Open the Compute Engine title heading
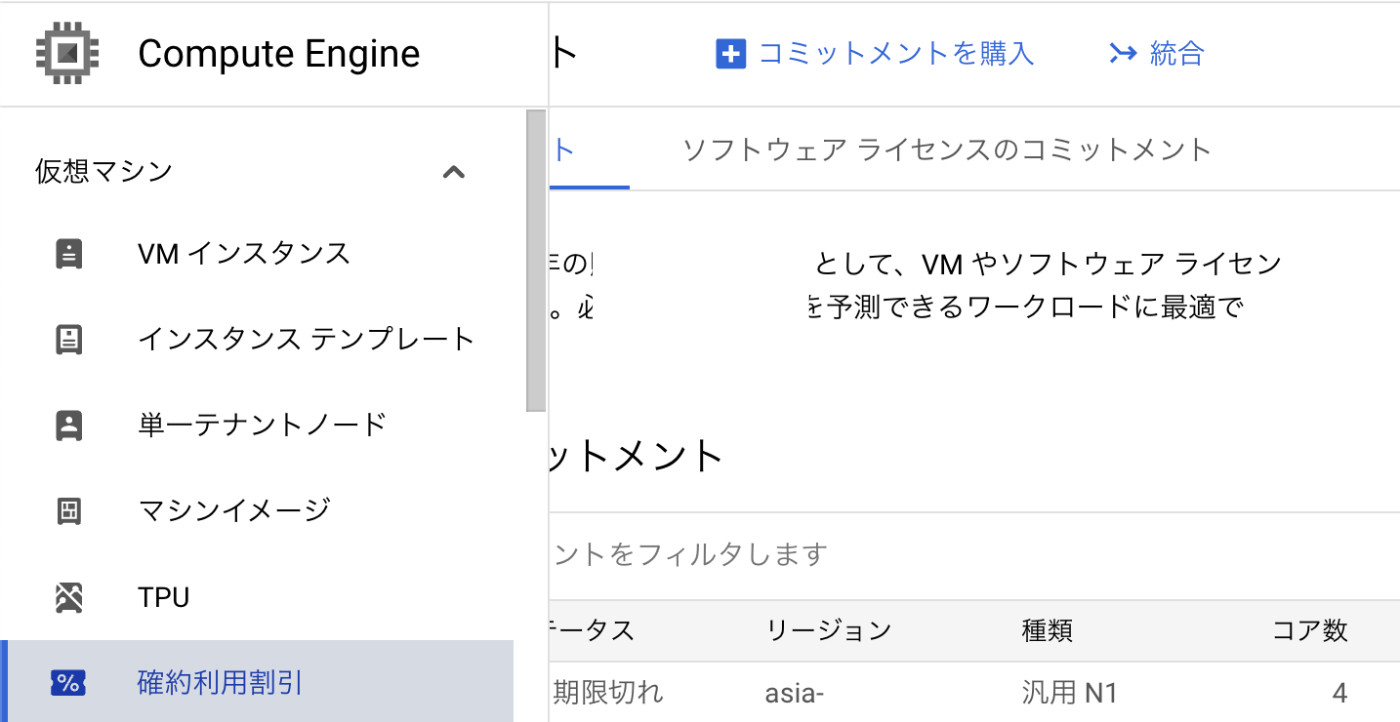The height and width of the screenshot is (722, 1400). pos(279,54)
